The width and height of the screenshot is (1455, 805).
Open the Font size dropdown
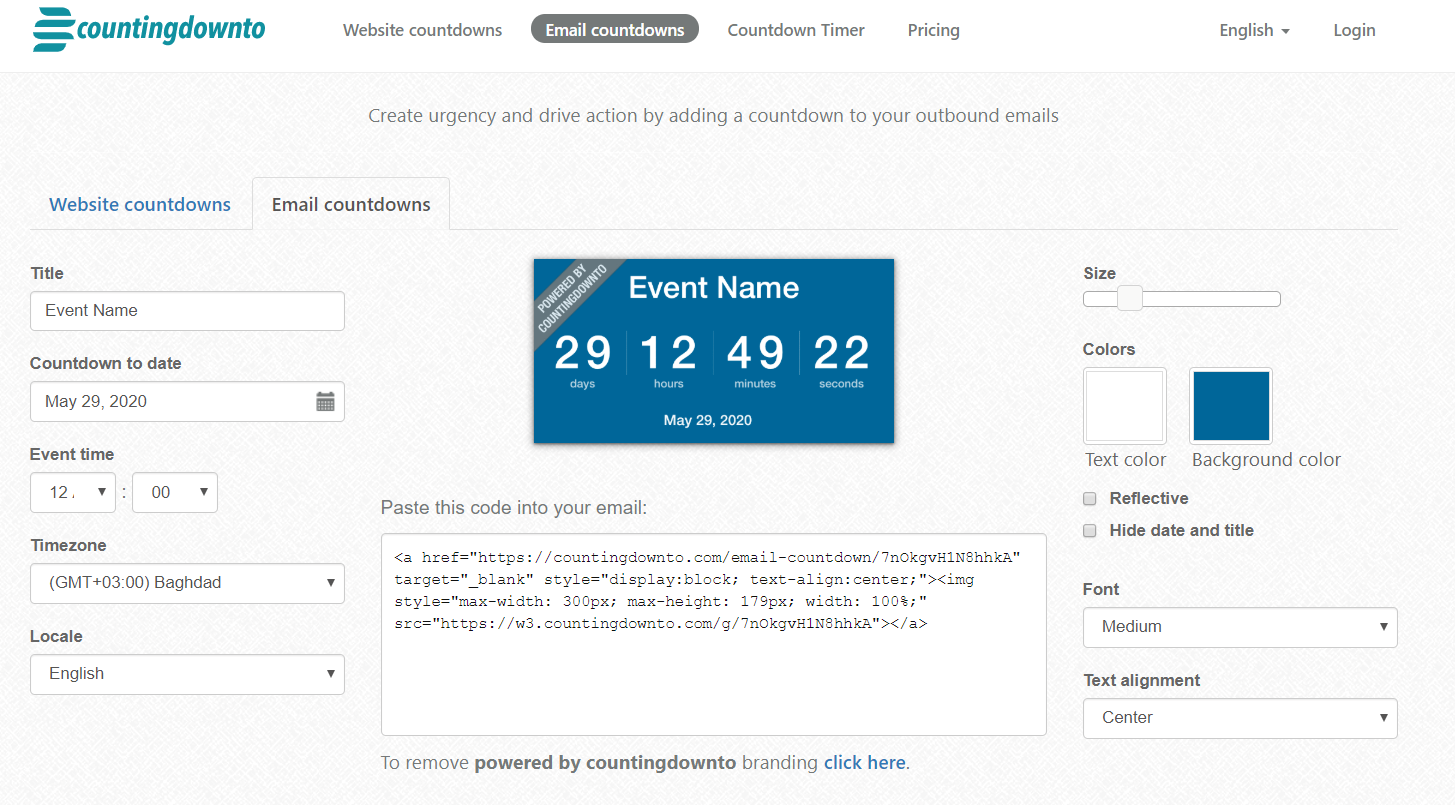[x=1239, y=628]
